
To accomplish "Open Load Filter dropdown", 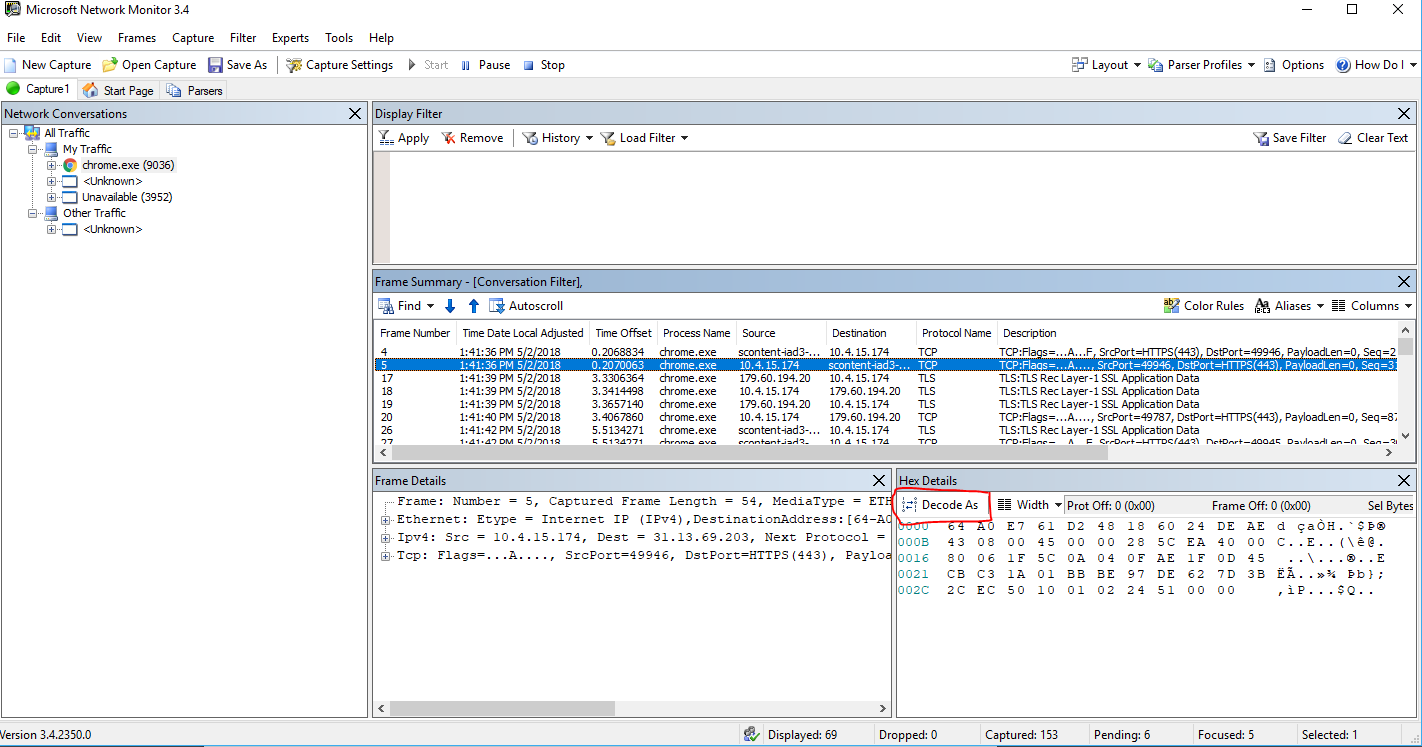I will coord(644,138).
